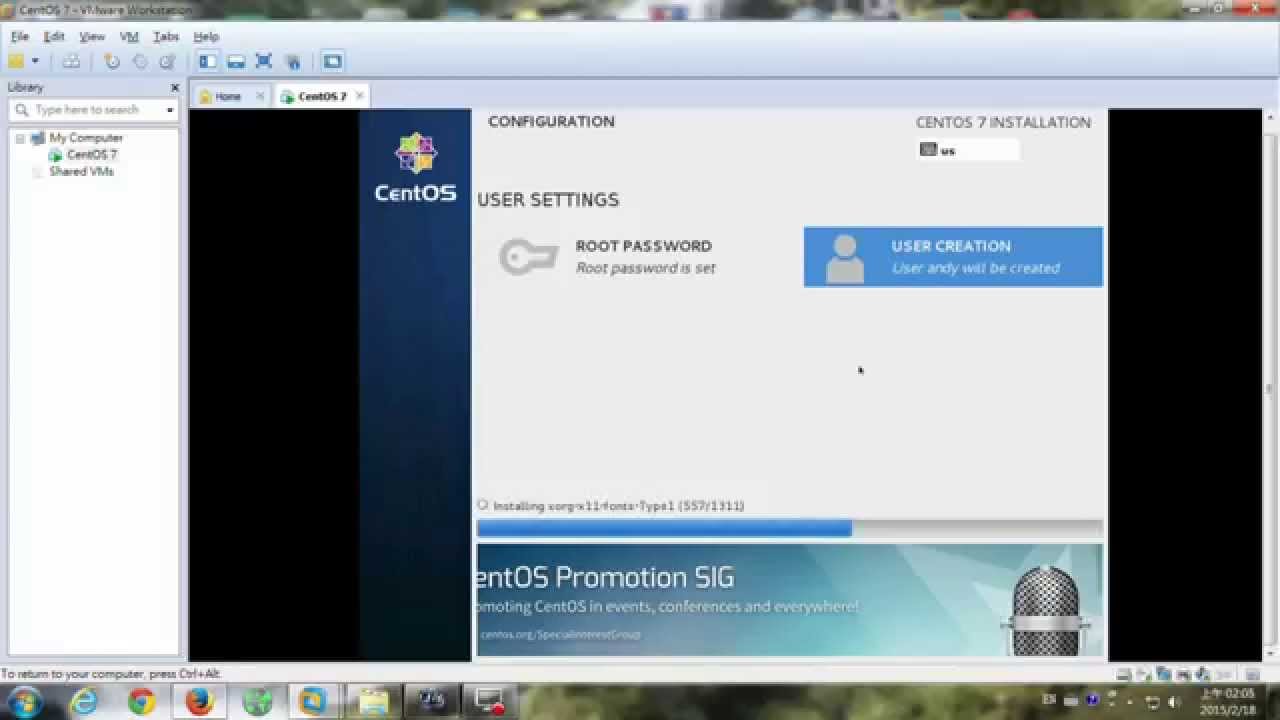1280x720 pixels.
Task: Select CentOS 7 in the library tree
Action: 92,155
